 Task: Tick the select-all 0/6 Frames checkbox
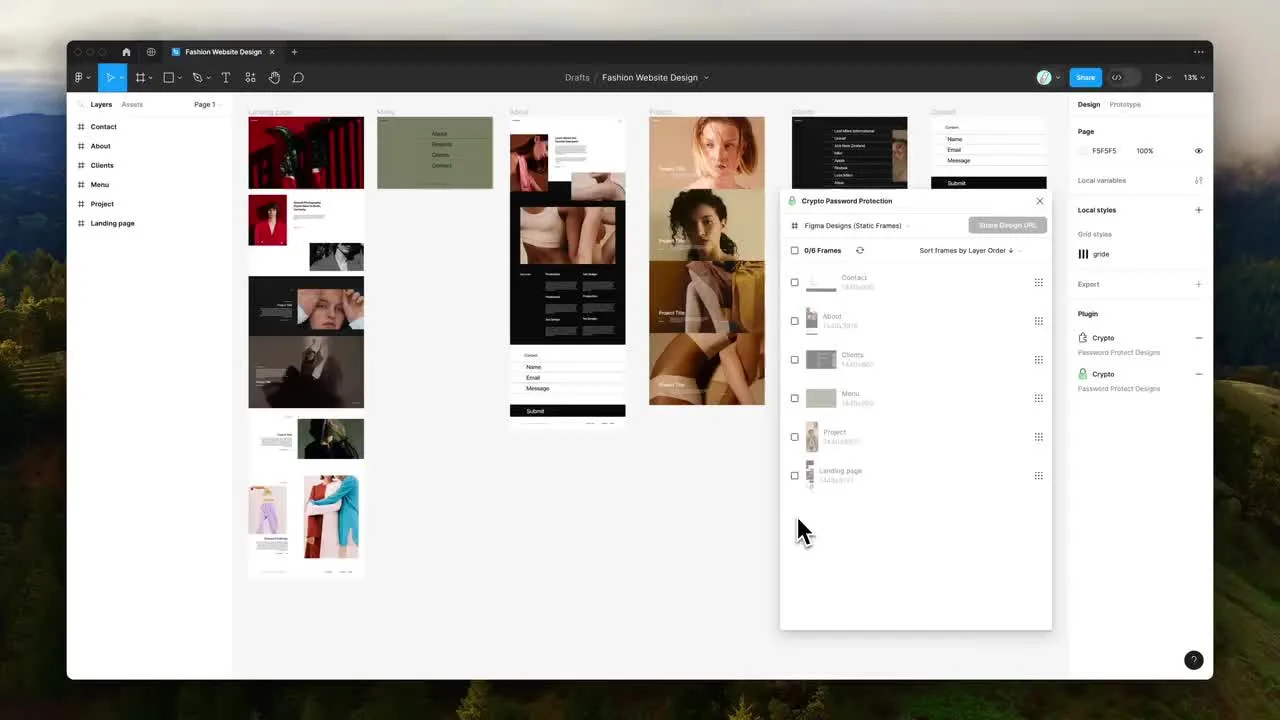tap(795, 251)
